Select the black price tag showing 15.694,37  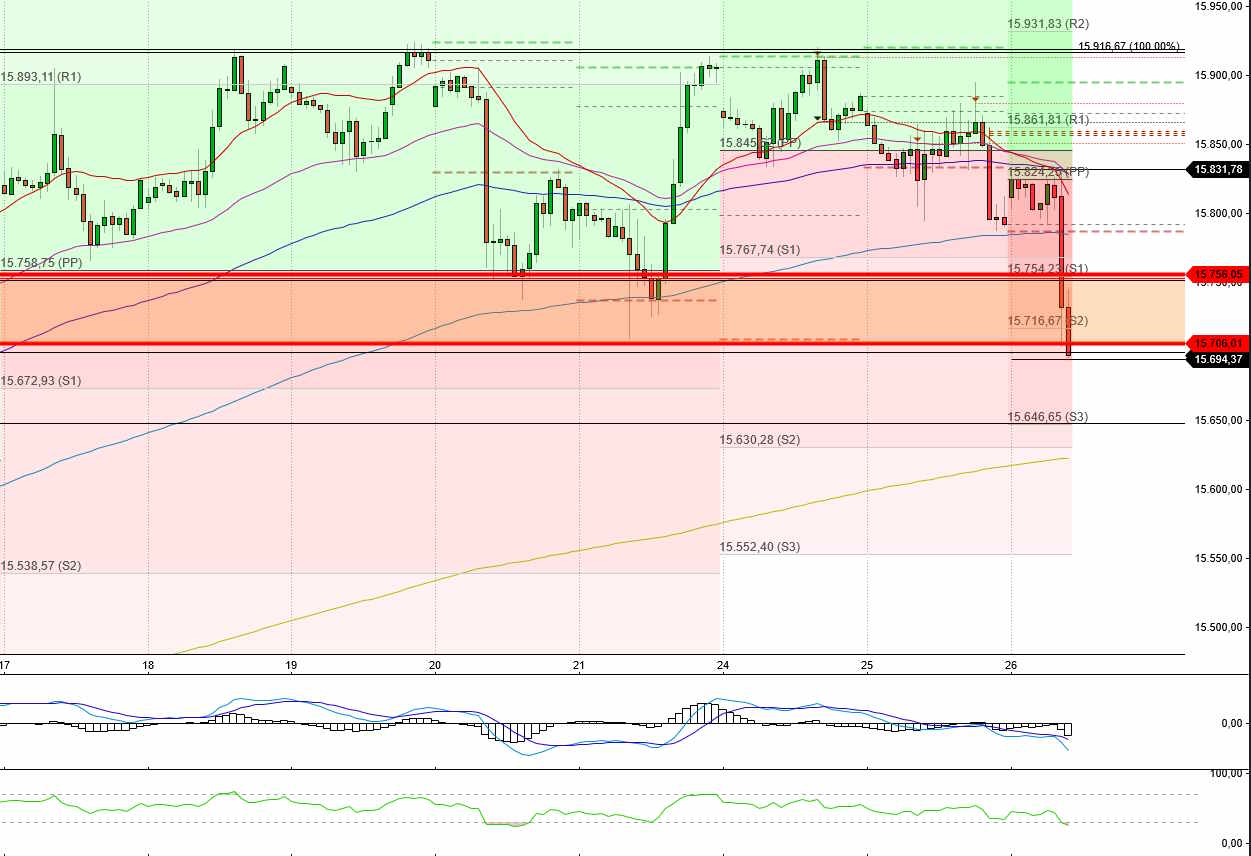click(x=1218, y=359)
